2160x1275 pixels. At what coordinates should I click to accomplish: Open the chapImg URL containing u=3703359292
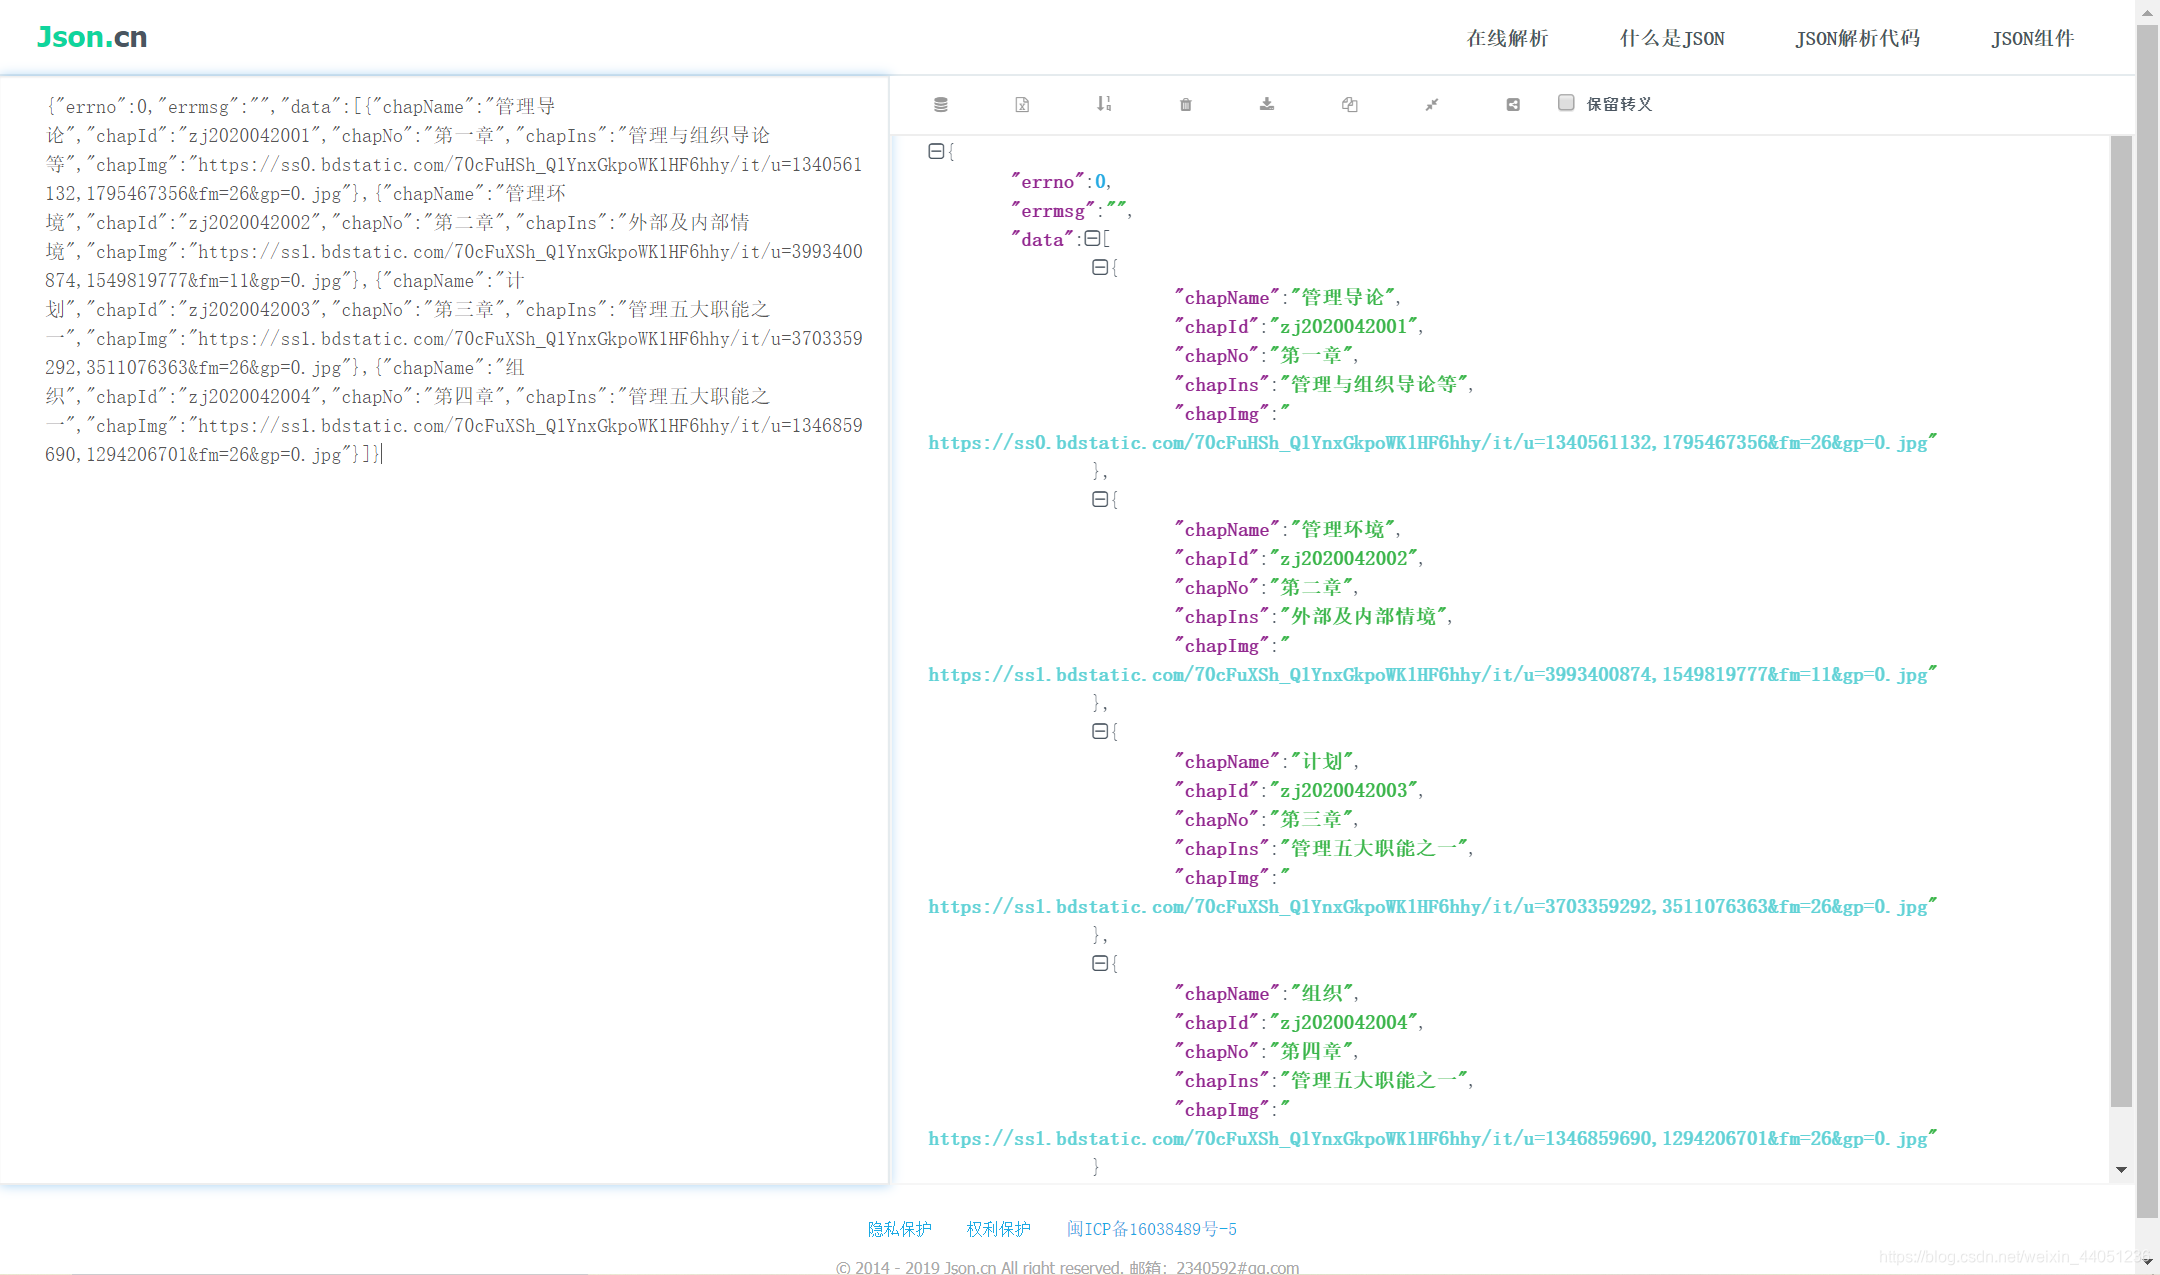click(1427, 907)
